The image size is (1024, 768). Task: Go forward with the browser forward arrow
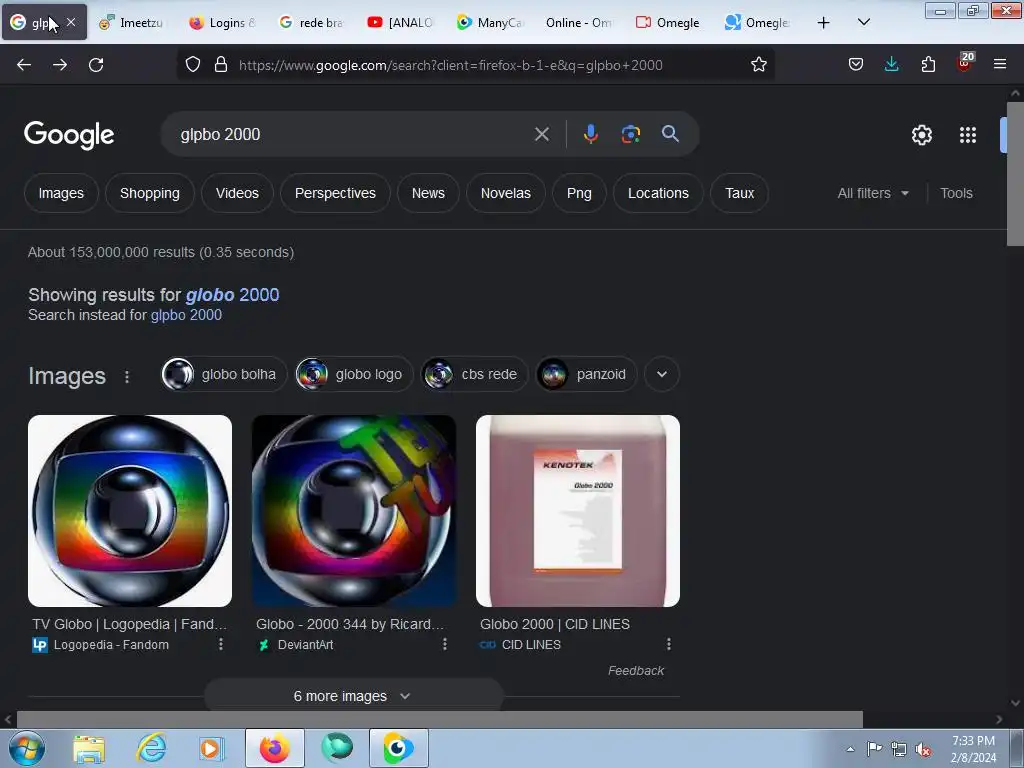tap(60, 65)
